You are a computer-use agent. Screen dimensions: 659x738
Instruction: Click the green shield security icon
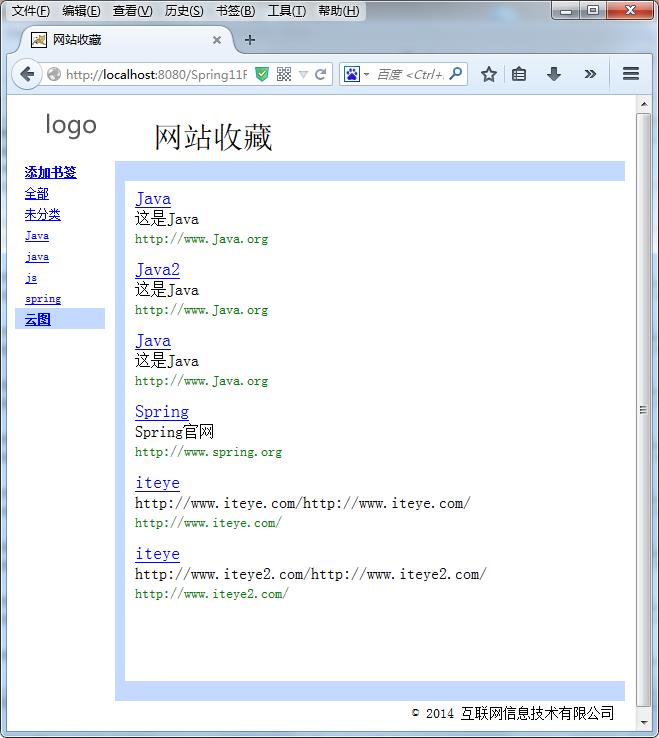[262, 74]
